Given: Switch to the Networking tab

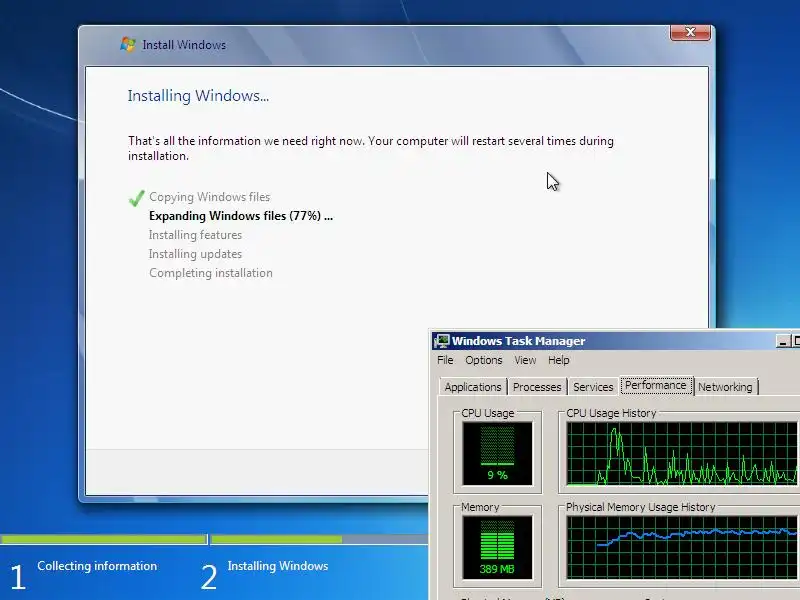Looking at the screenshot, I should coord(725,387).
